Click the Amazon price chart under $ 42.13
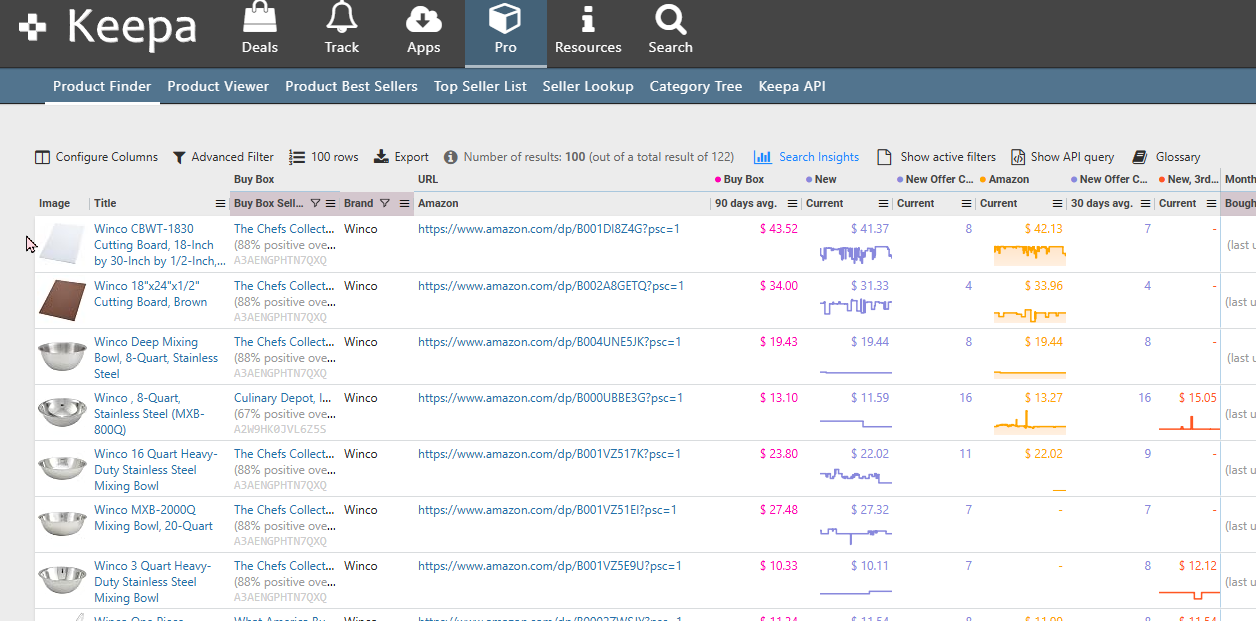This screenshot has width=1256, height=621. (x=1030, y=253)
